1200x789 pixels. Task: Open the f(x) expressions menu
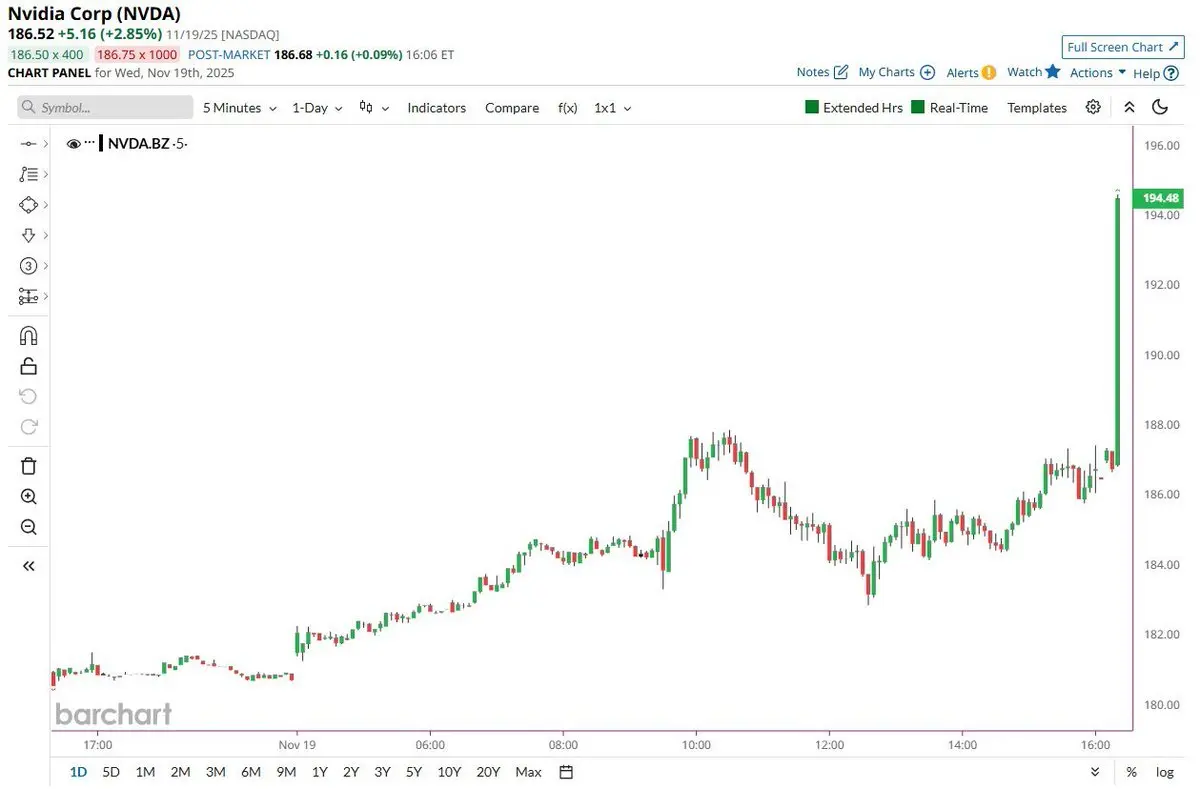[567, 107]
